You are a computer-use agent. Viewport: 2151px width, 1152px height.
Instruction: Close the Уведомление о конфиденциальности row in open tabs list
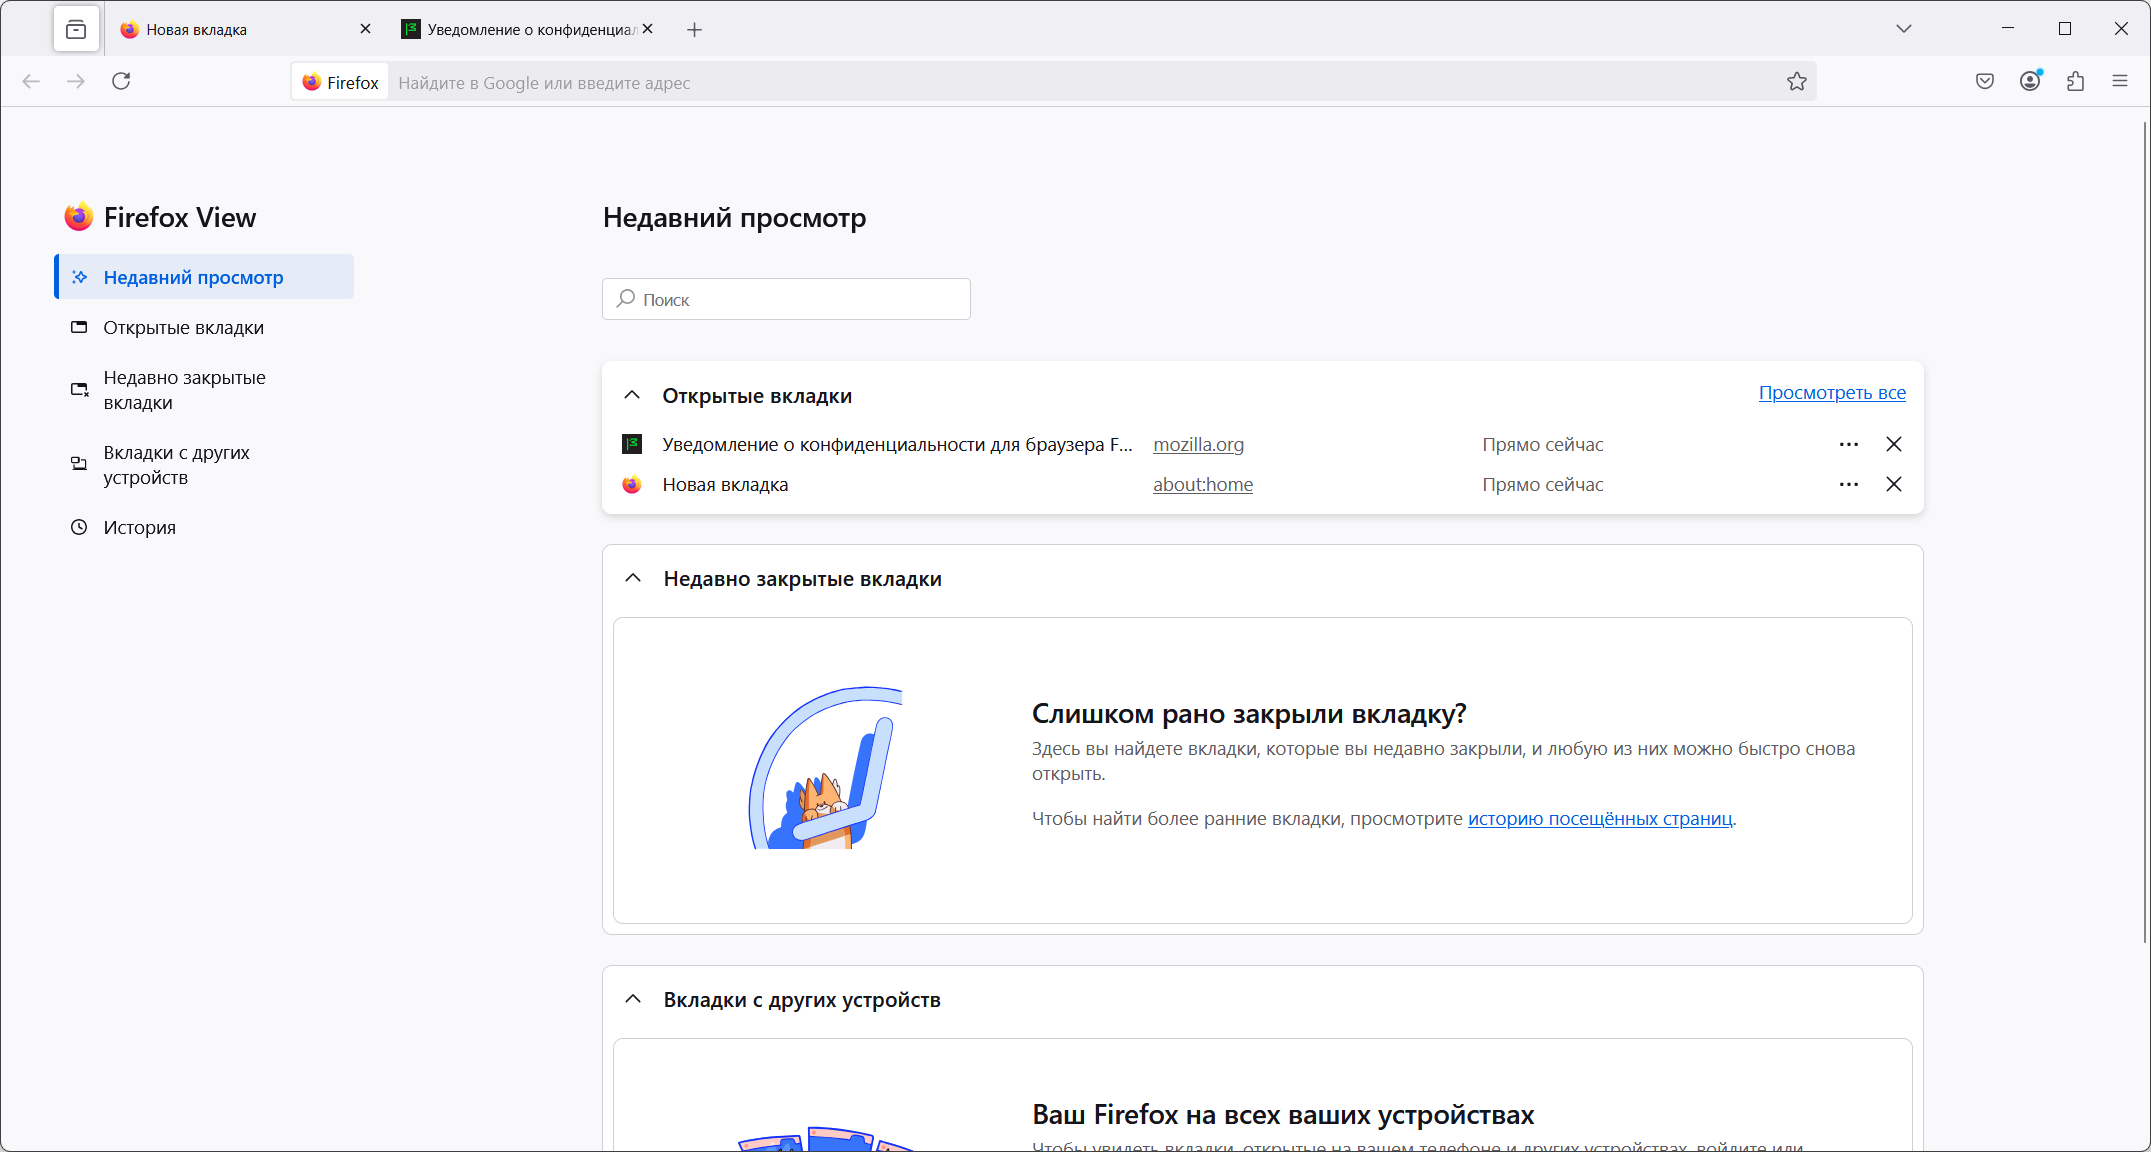click(x=1894, y=444)
